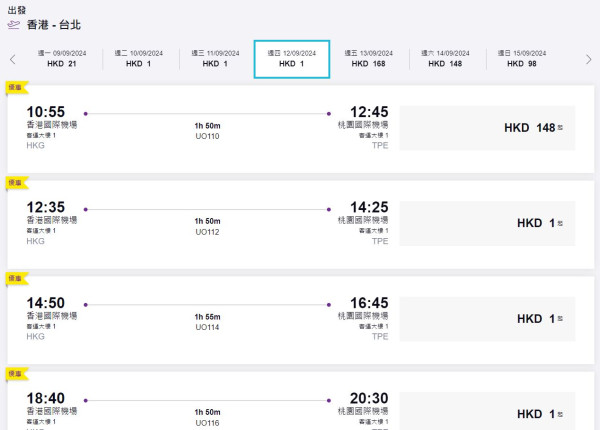Image resolution: width=600 pixels, height=430 pixels.
Task: Select Tuesday 10/09/2024 date tab
Action: (138, 58)
